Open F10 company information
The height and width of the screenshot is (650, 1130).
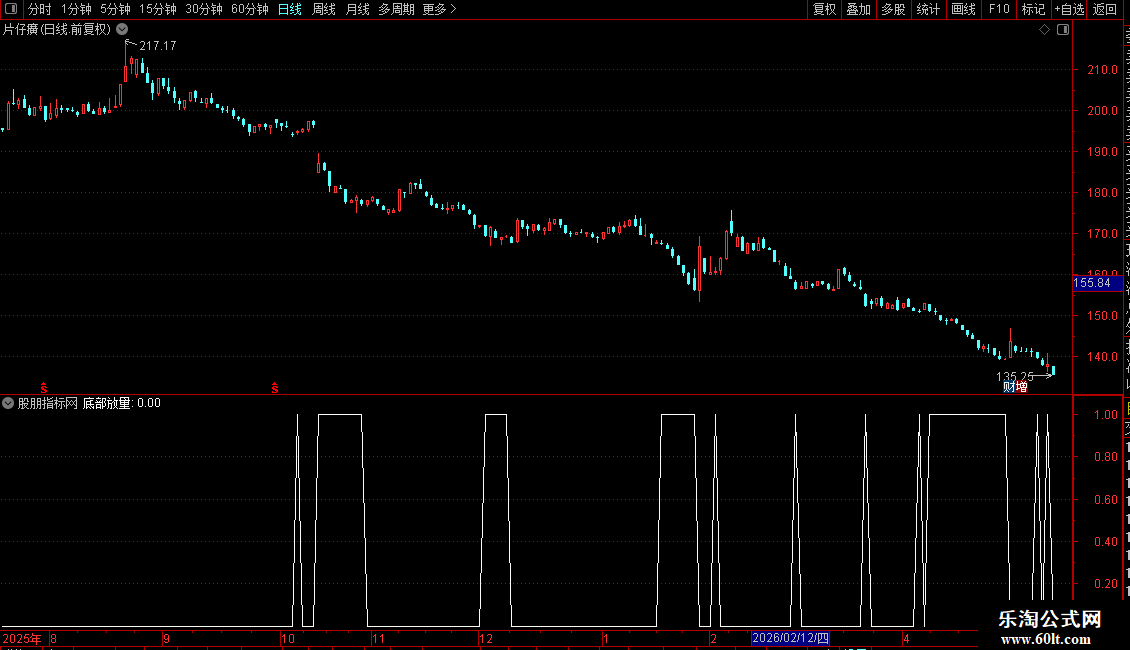(x=999, y=9)
